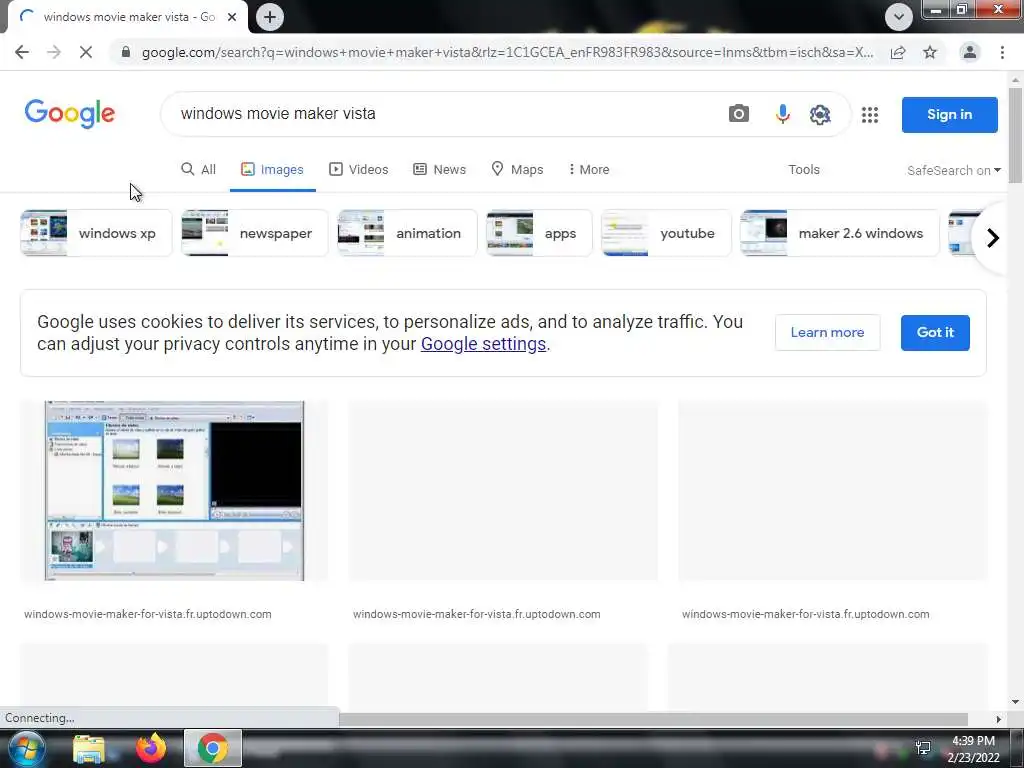Open Chrome's three-dot menu
This screenshot has width=1024, height=768.
[x=1002, y=52]
